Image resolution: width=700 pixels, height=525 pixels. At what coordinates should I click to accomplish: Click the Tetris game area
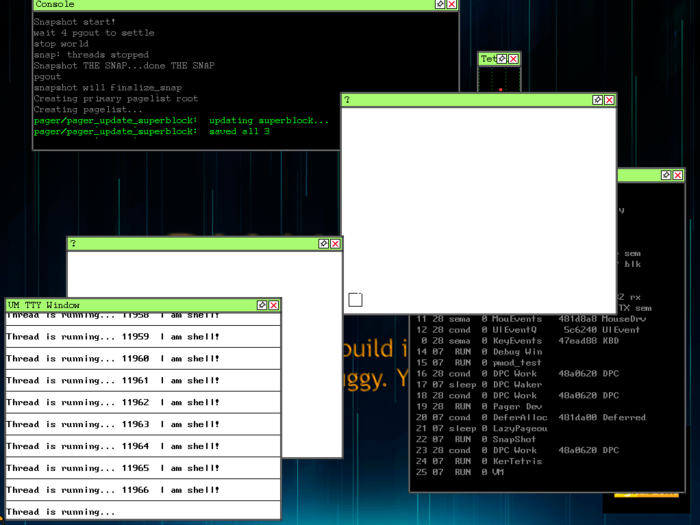pyautogui.click(x=501, y=80)
